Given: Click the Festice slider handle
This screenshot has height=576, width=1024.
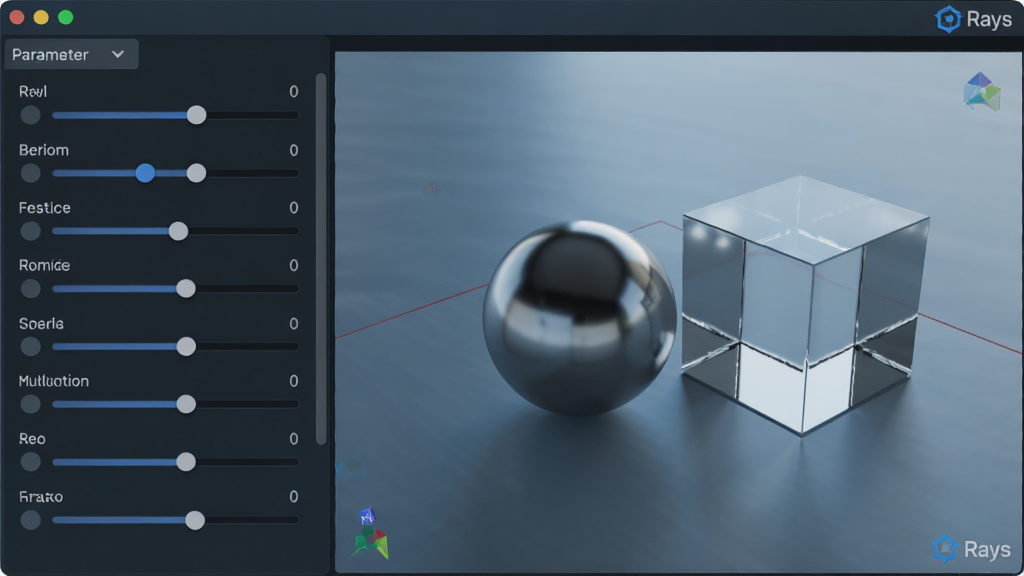Looking at the screenshot, I should coord(178,231).
